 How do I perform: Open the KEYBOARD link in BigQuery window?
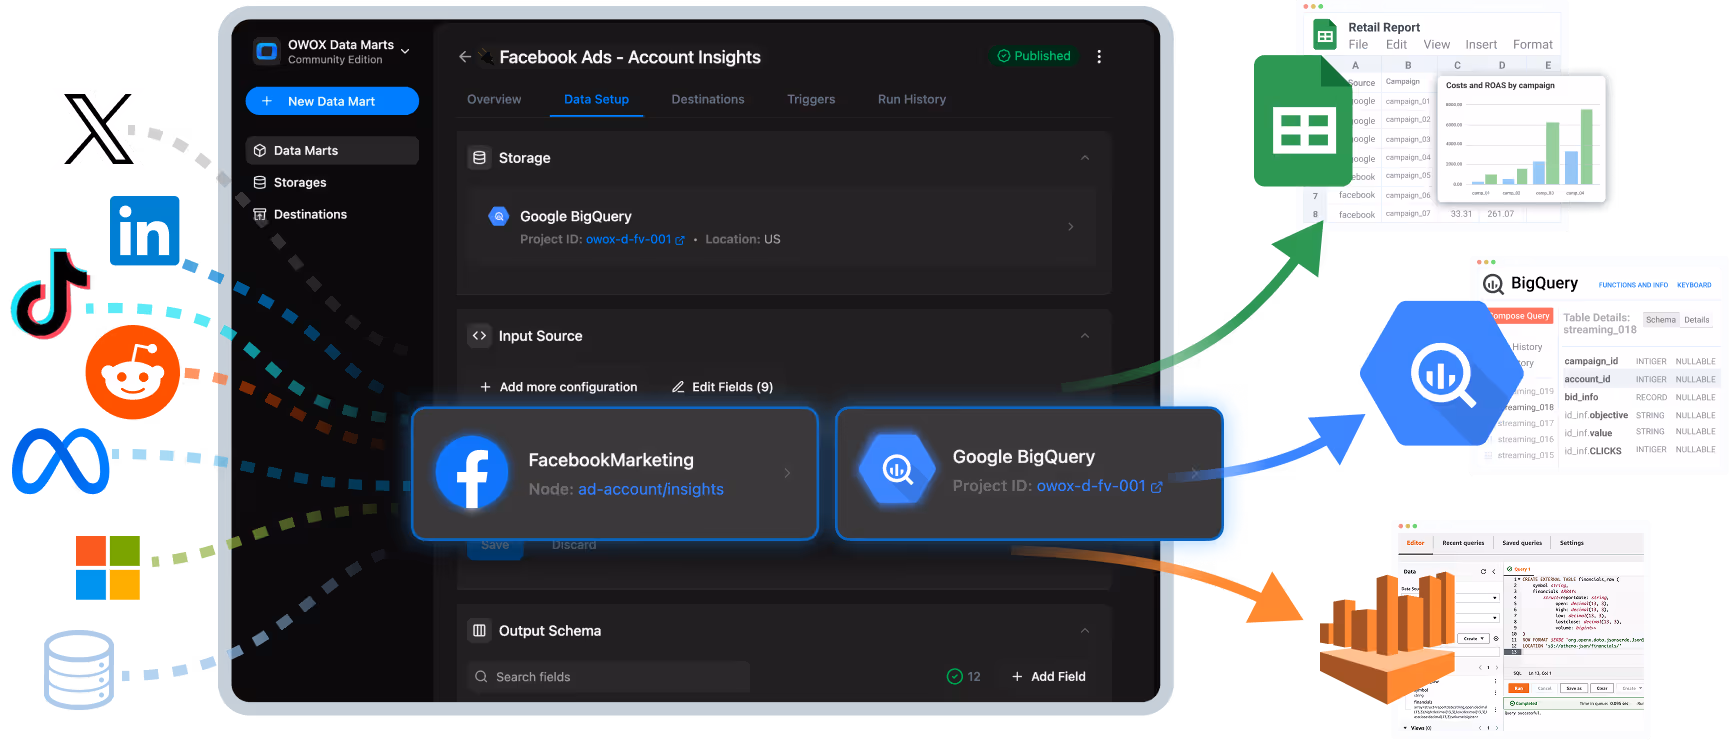pyautogui.click(x=1694, y=285)
